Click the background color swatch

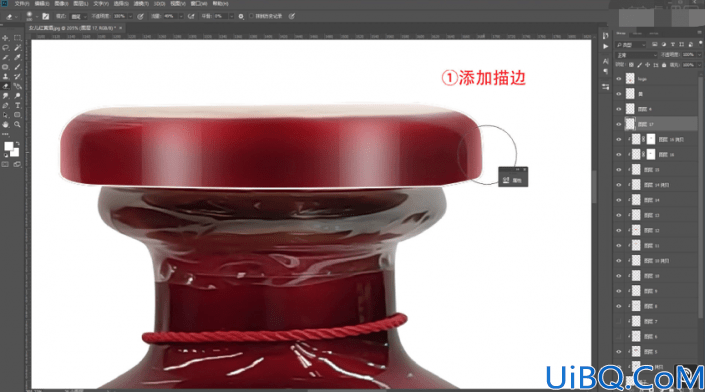(x=15, y=152)
